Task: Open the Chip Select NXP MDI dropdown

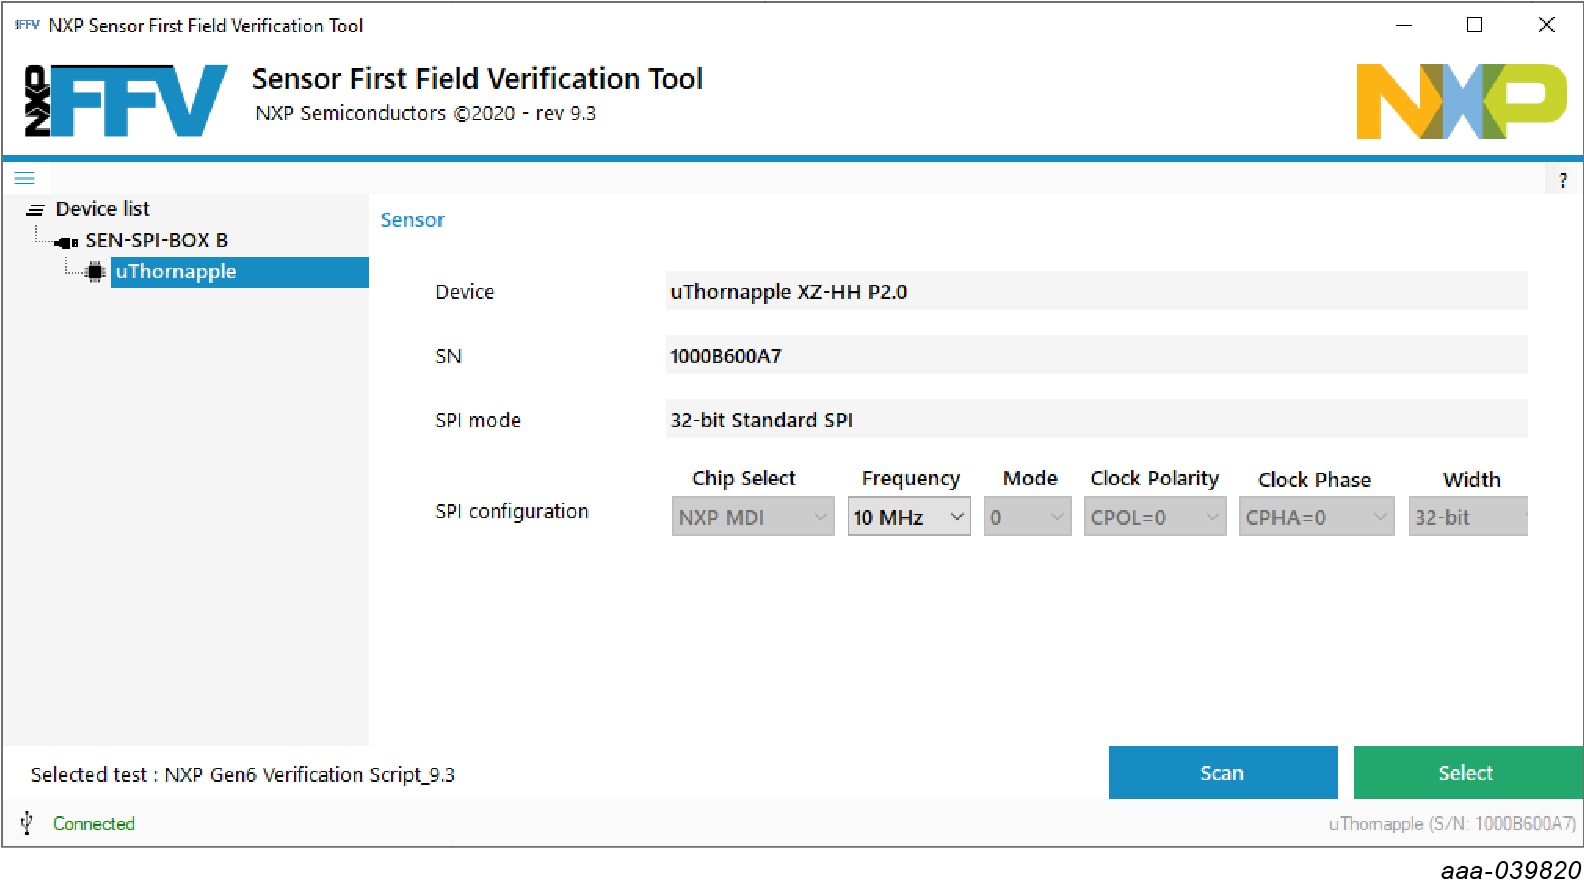Action: tap(752, 517)
